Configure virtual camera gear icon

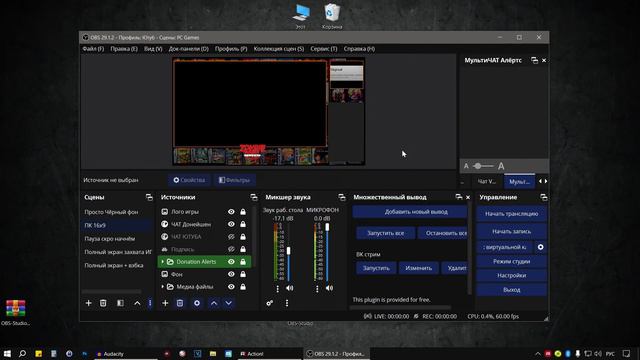coord(540,247)
